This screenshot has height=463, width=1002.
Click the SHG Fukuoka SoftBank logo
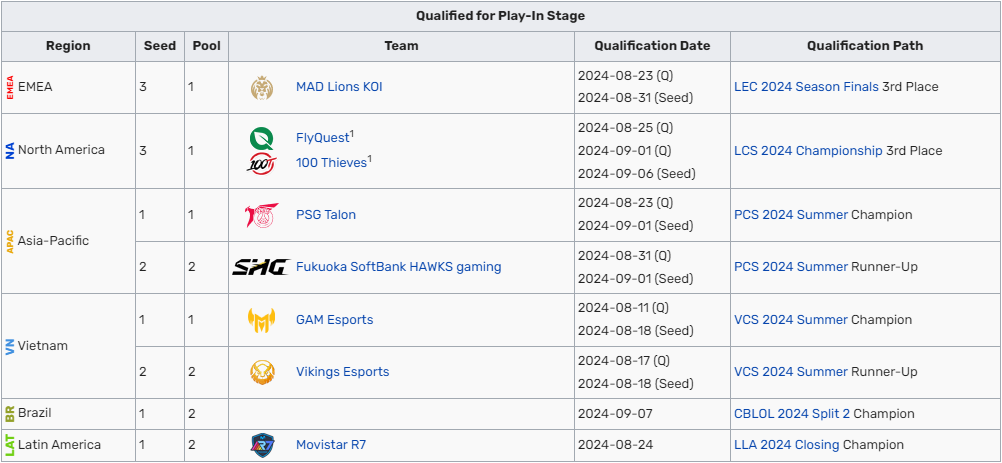point(261,267)
